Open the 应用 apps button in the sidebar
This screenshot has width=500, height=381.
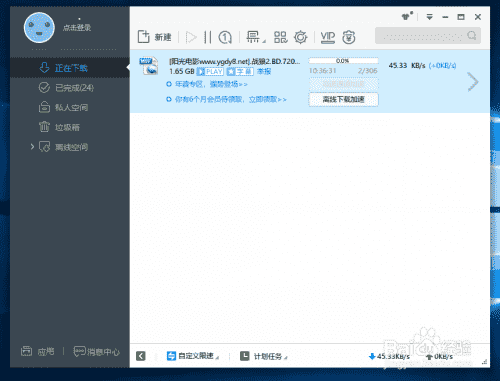click(37, 351)
